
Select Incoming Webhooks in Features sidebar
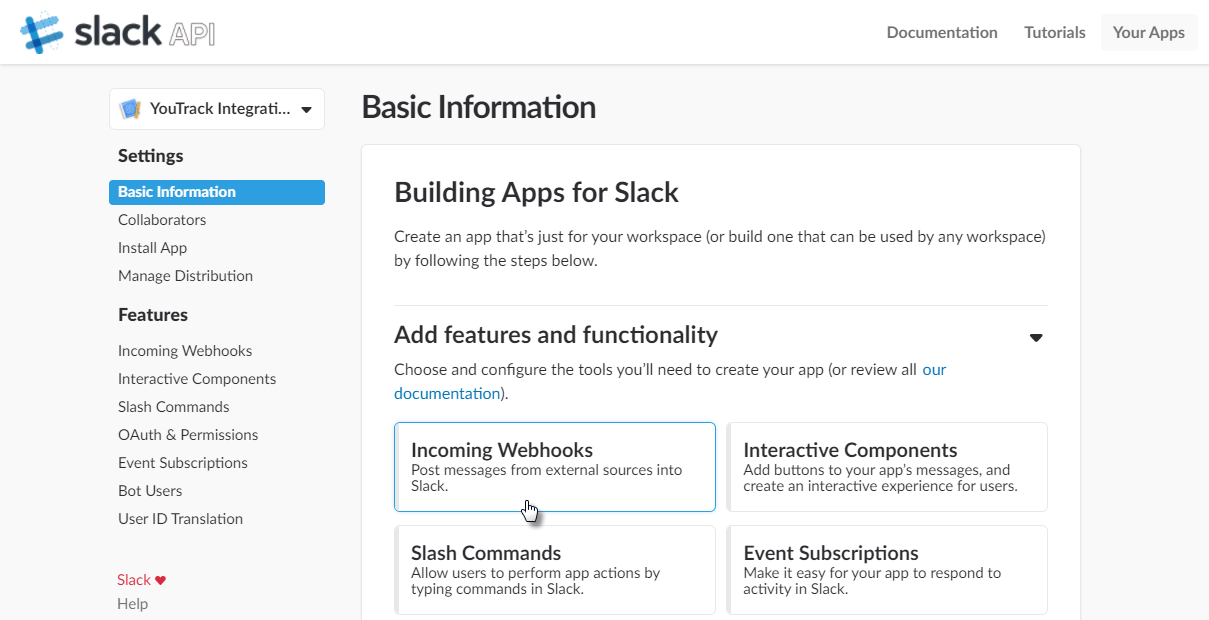pos(185,351)
